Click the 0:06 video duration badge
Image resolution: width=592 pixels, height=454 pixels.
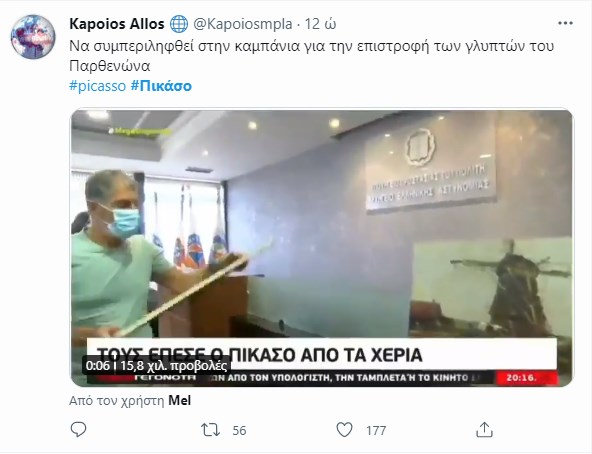pyautogui.click(x=98, y=366)
